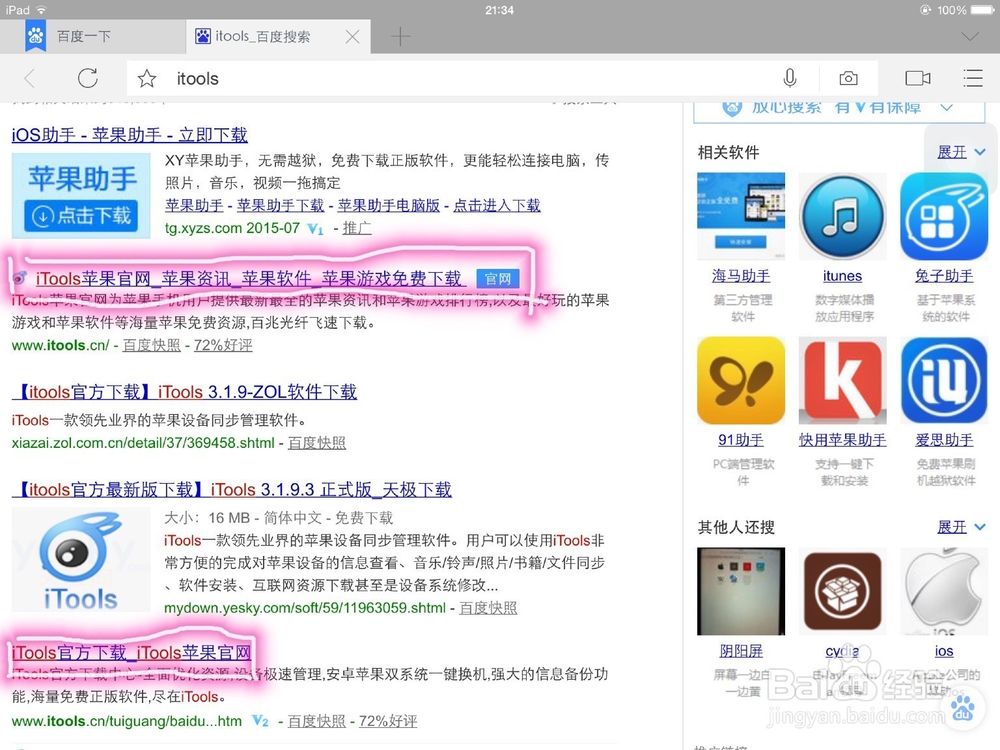The width and height of the screenshot is (1000, 750).
Task: Click the www.itools.cn/ green URL text
Action: coord(60,345)
